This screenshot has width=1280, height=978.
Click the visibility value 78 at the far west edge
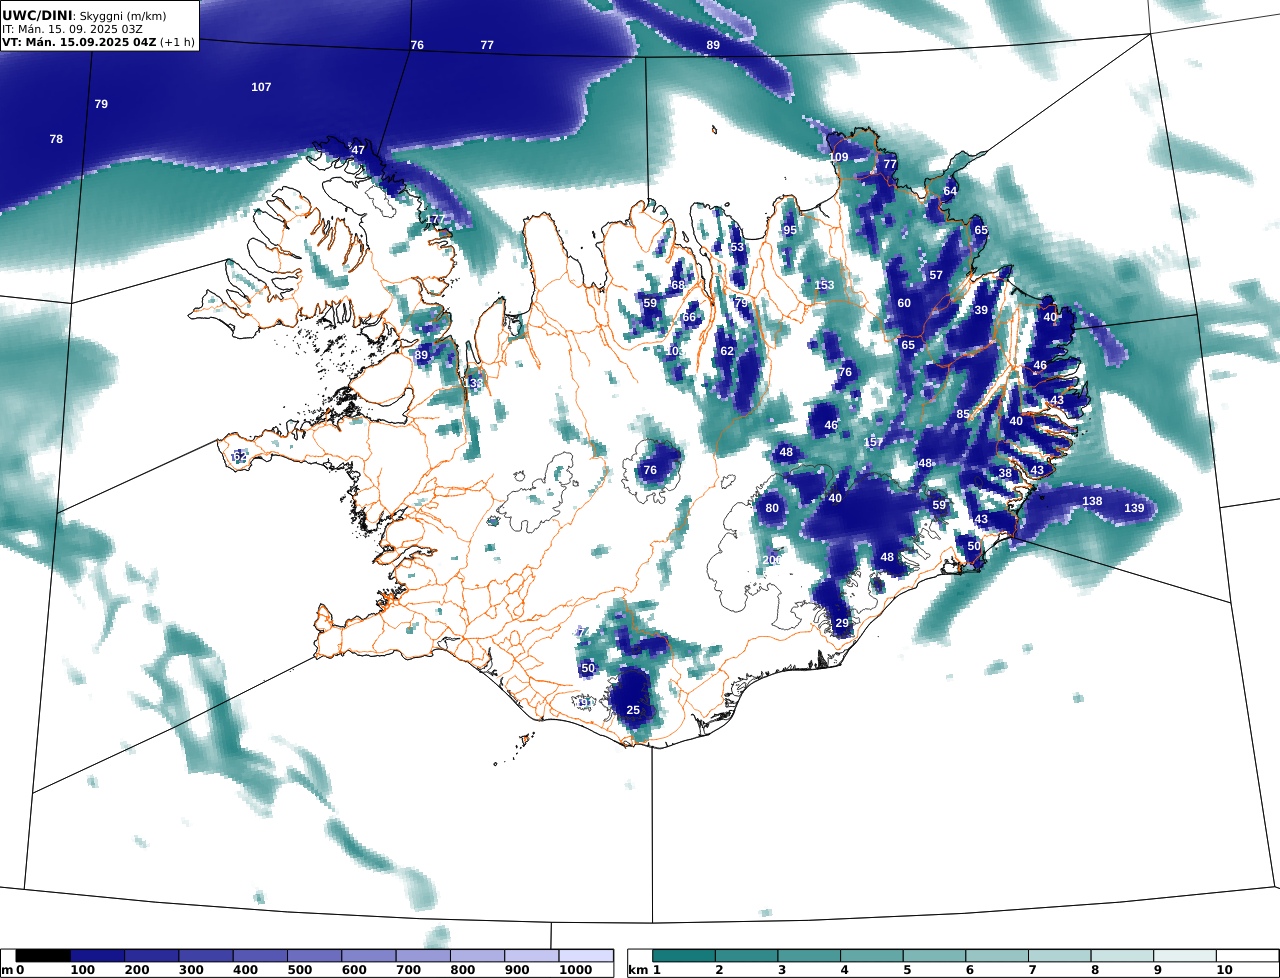[x=56, y=139]
